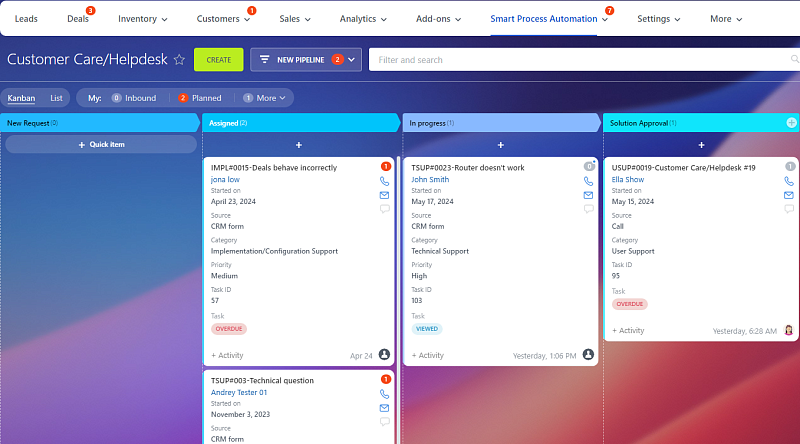Click Quick item button

[x=101, y=144]
